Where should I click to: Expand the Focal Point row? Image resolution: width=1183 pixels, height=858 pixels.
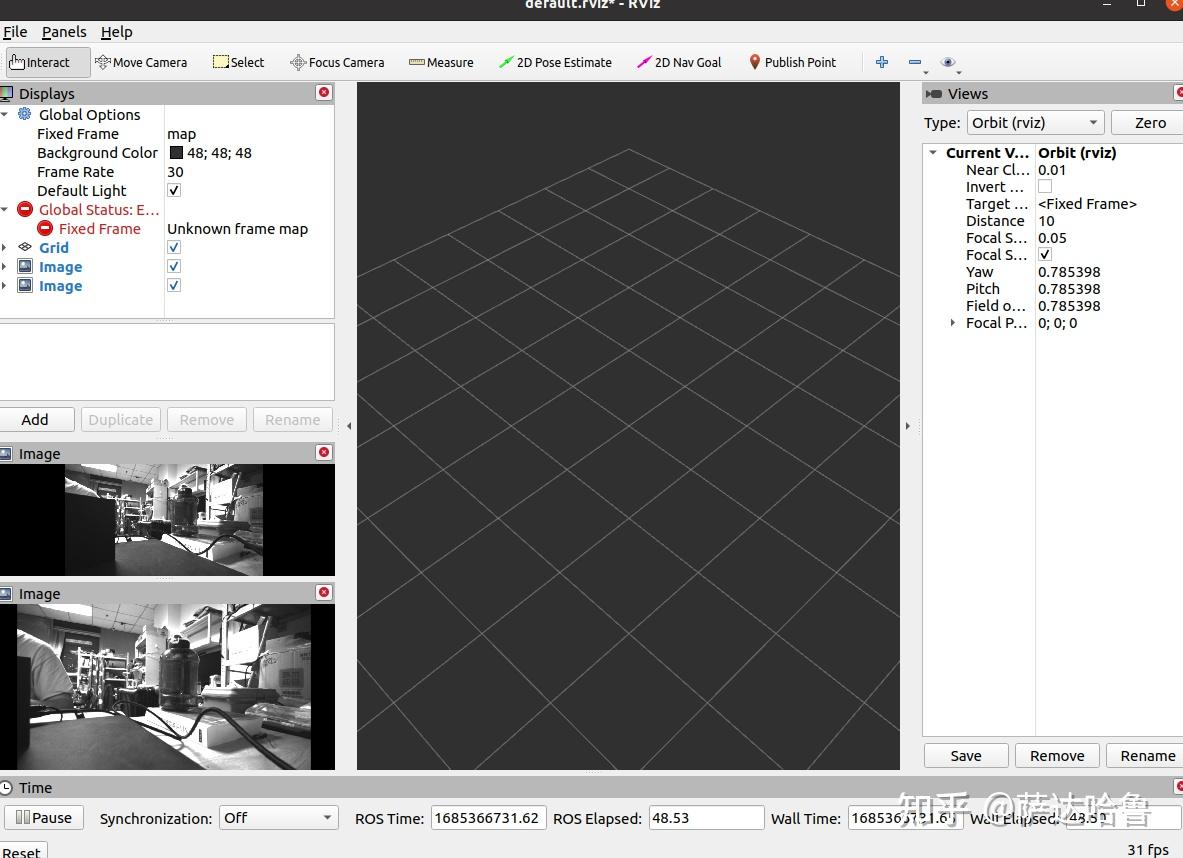pyautogui.click(x=952, y=323)
